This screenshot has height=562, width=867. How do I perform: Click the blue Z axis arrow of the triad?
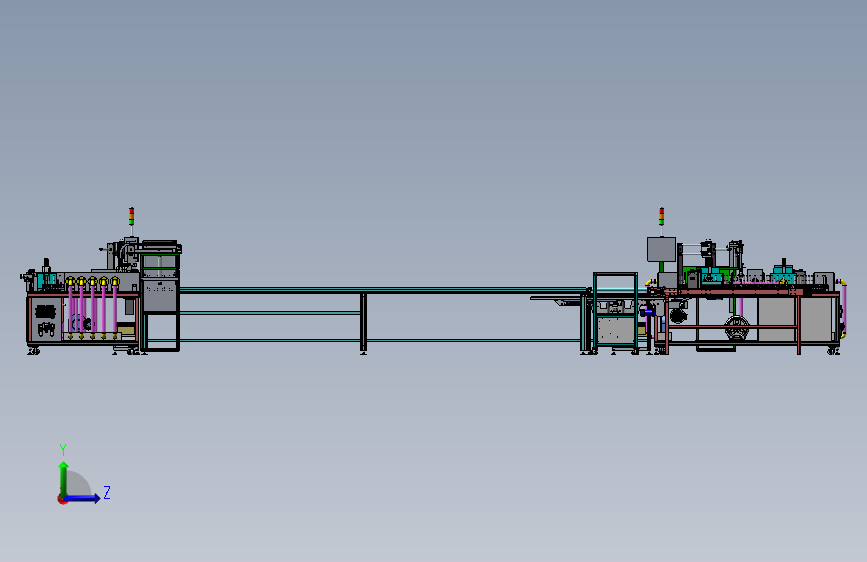click(83, 498)
